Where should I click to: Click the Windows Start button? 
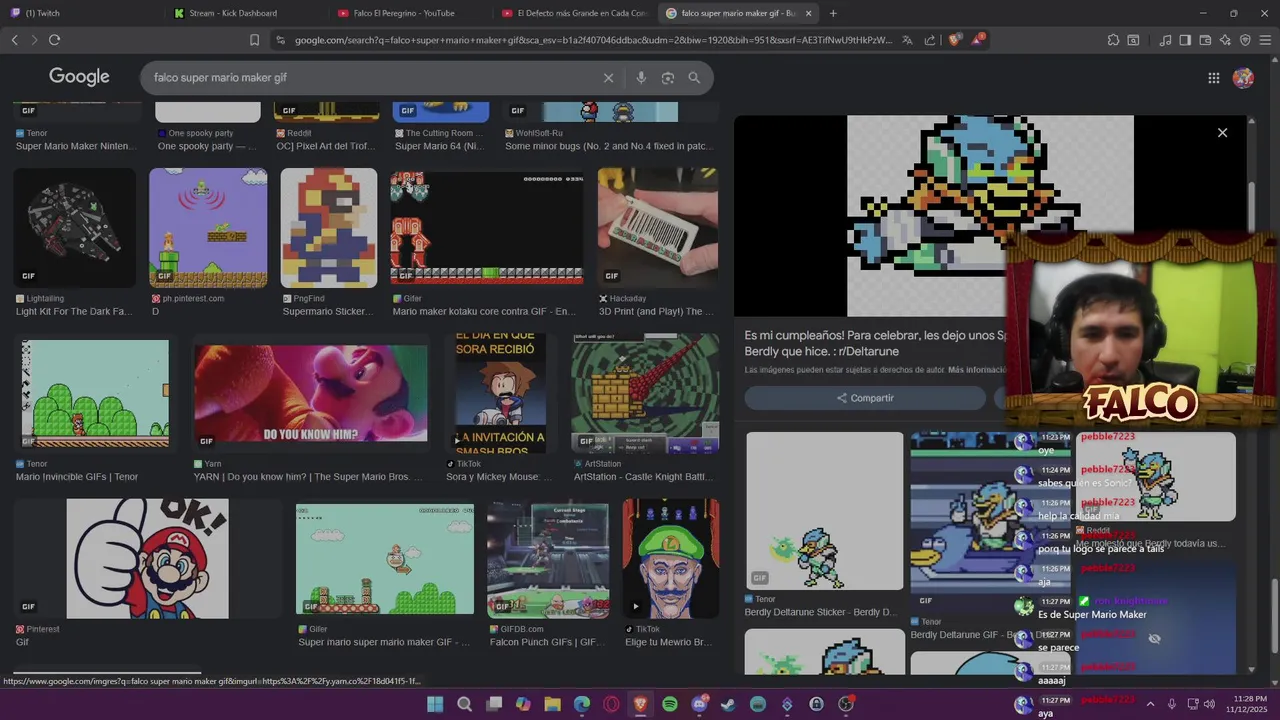[435, 704]
